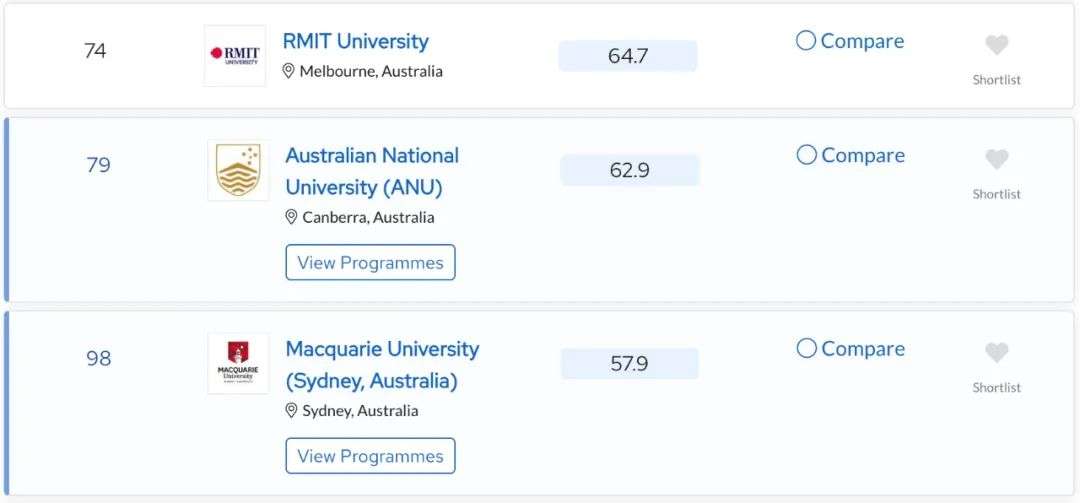
Task: Click location pin beside Melbourne, Australia
Action: 289,71
